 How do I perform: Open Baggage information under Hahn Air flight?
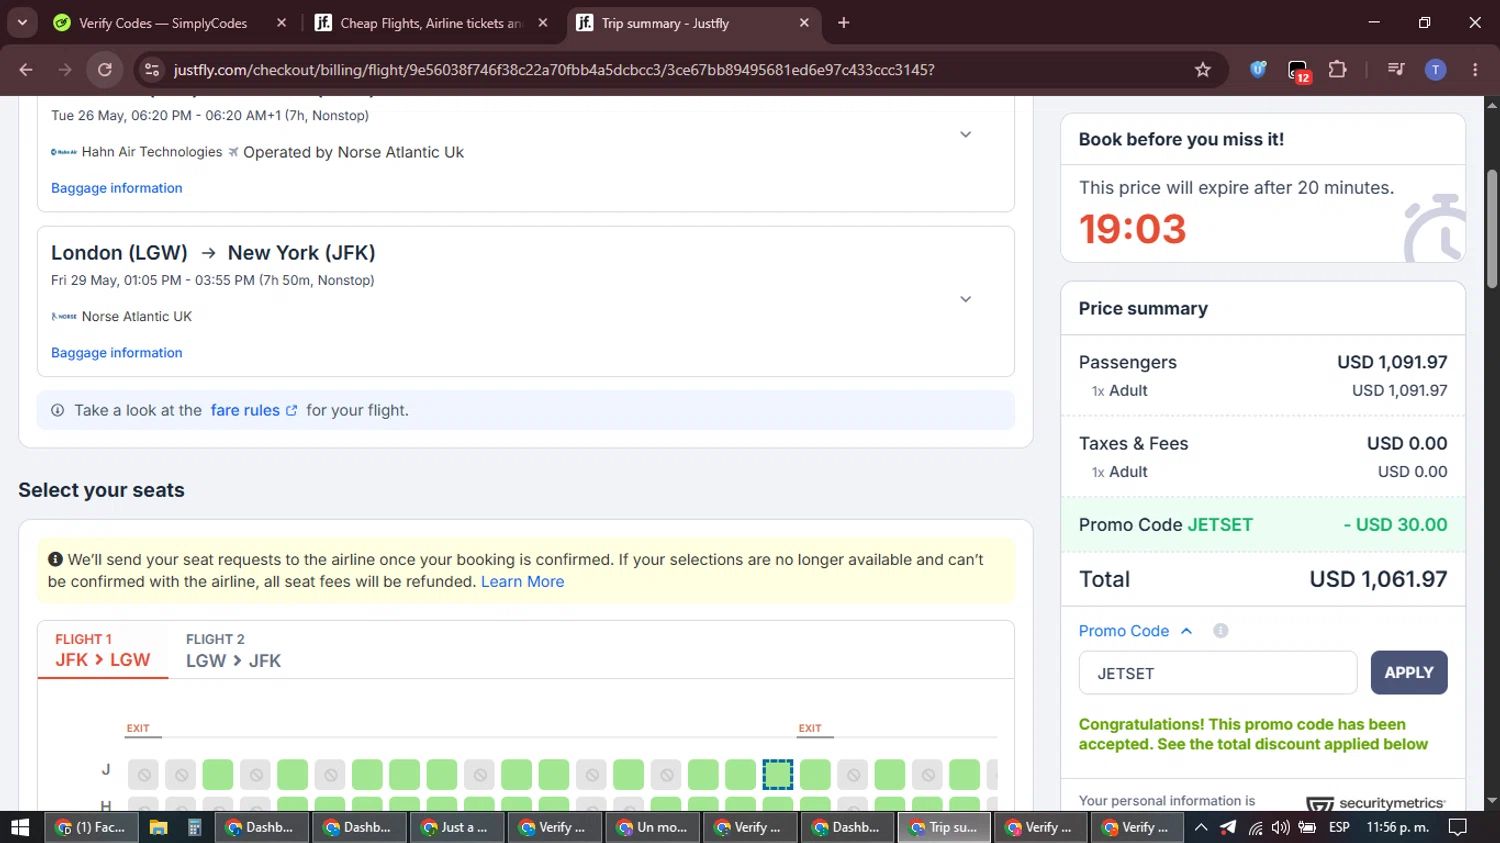point(117,188)
